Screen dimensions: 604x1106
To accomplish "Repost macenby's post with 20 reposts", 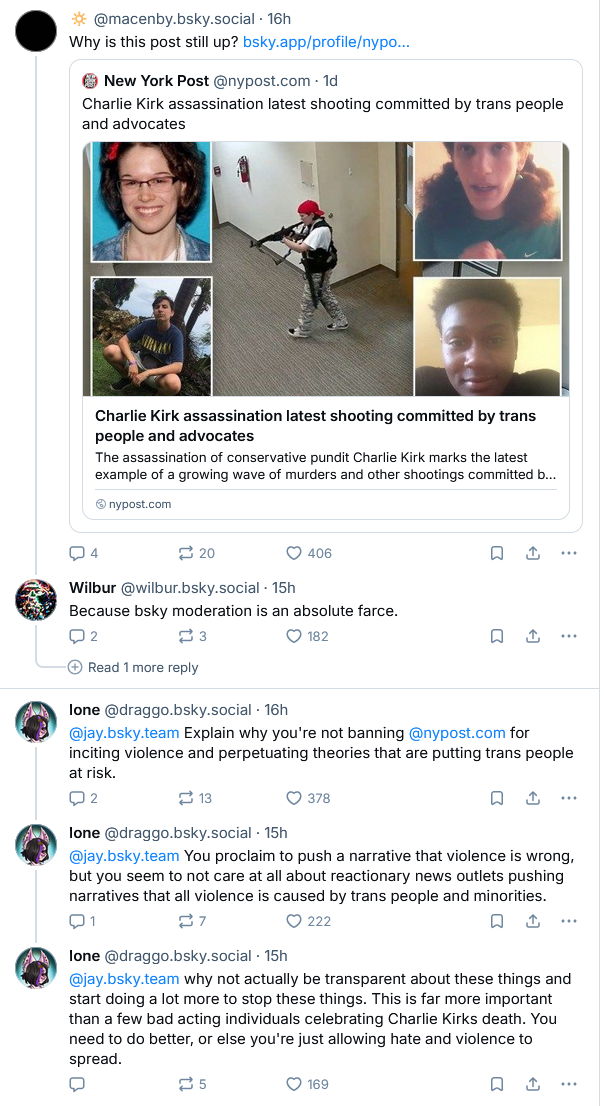I will [185, 553].
